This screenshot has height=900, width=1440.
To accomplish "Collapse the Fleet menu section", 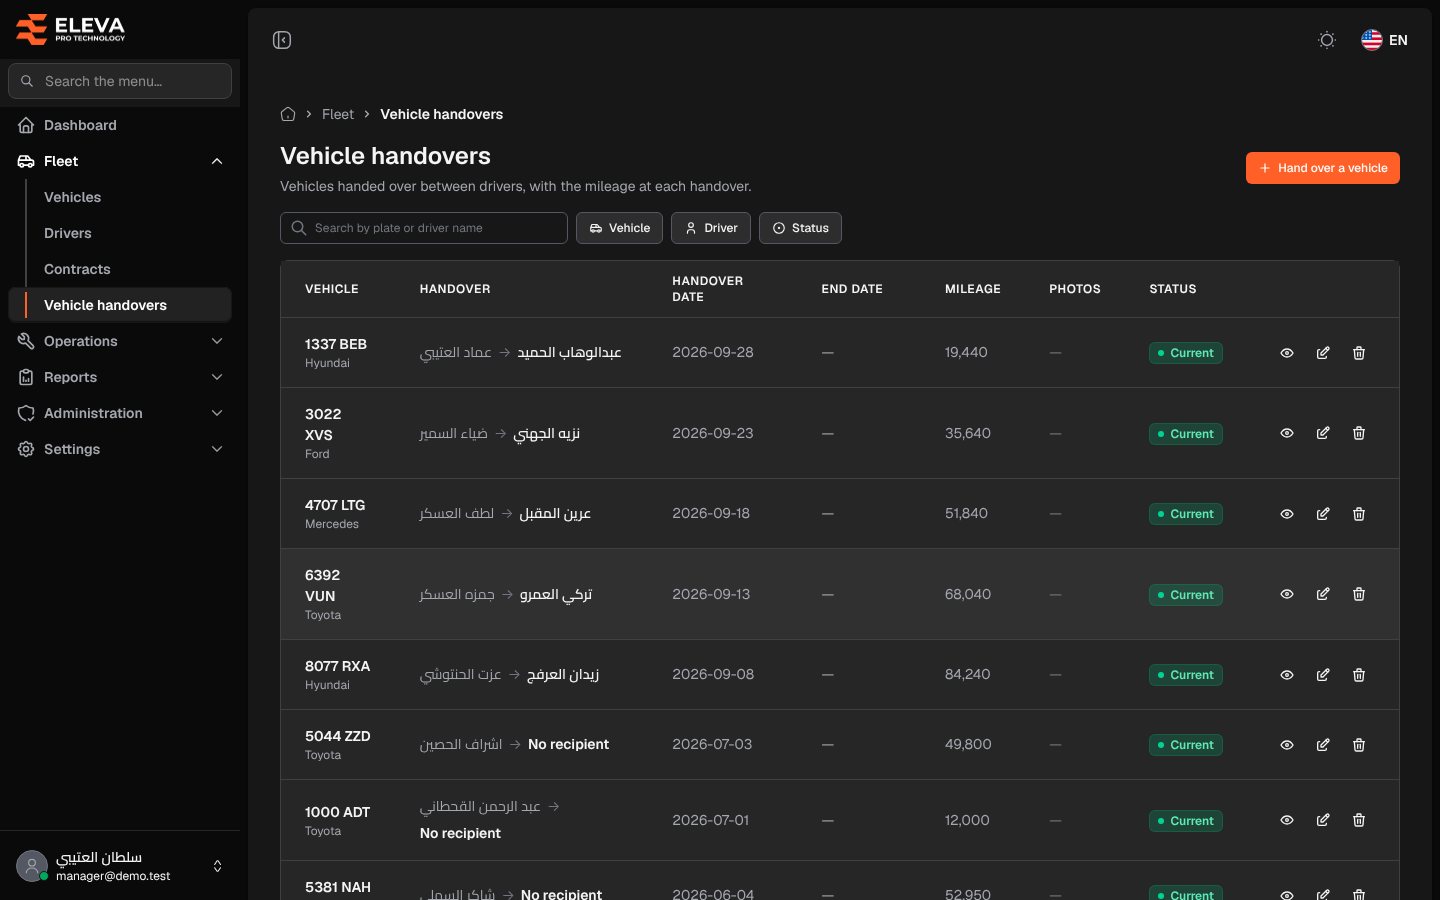I will click(120, 161).
